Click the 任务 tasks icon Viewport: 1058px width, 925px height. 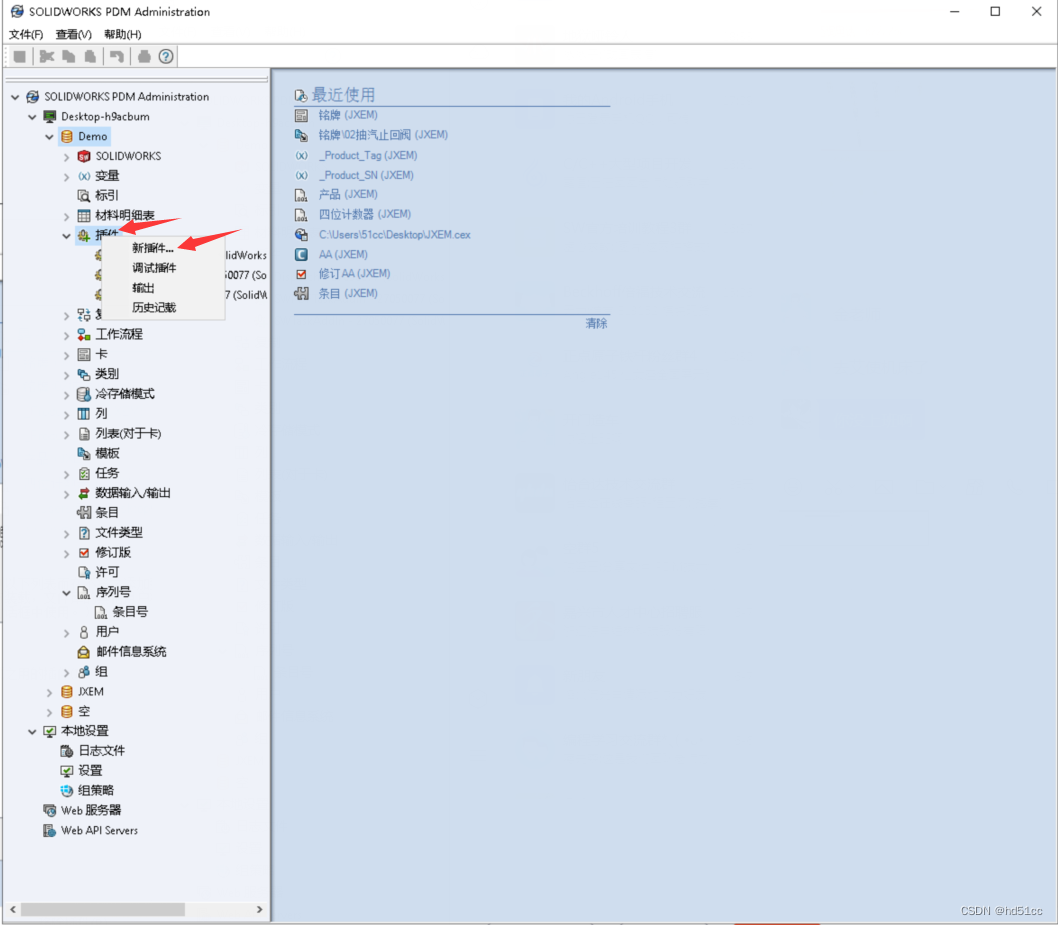pyautogui.click(x=84, y=474)
